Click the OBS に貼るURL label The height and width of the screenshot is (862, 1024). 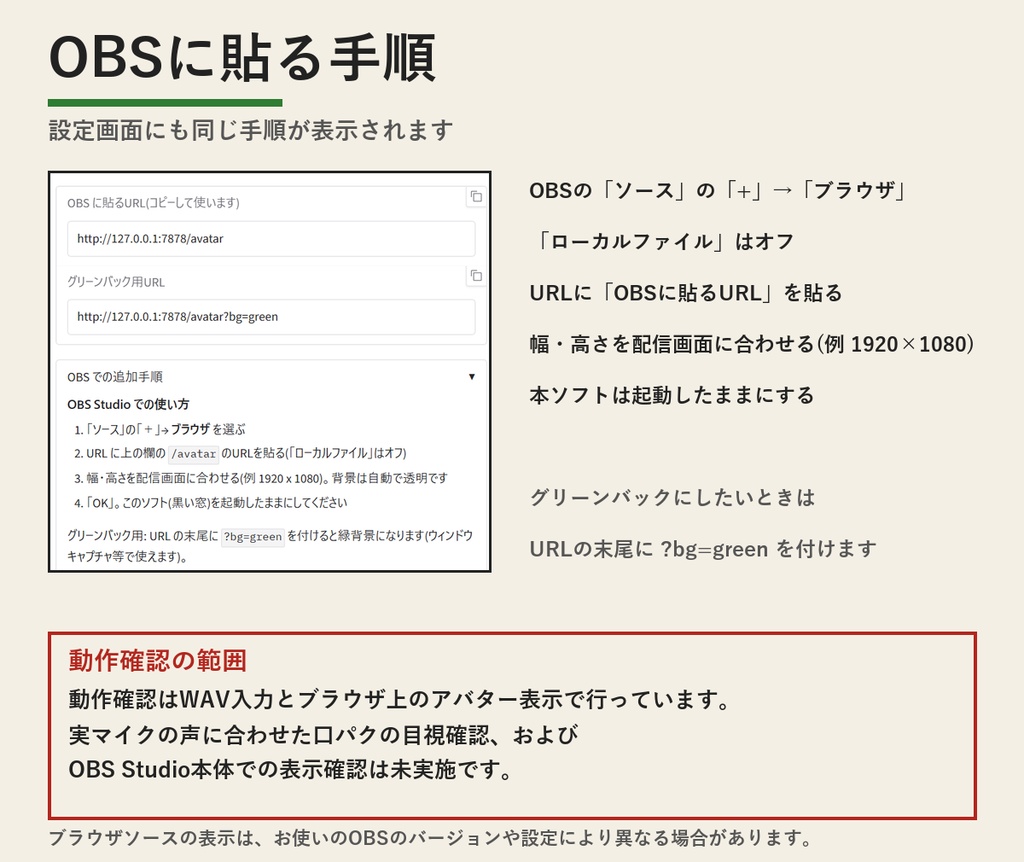153,203
